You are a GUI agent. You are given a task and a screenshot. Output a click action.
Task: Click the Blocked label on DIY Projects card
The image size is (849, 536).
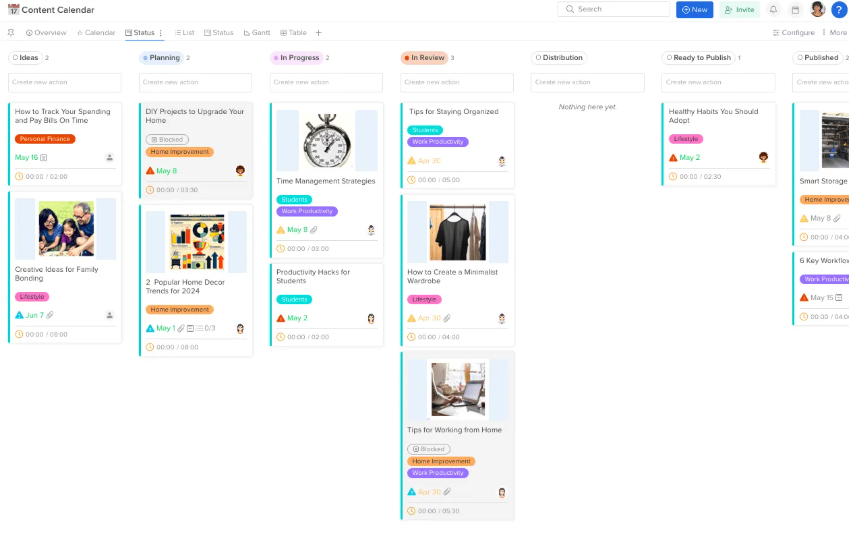[x=167, y=140]
